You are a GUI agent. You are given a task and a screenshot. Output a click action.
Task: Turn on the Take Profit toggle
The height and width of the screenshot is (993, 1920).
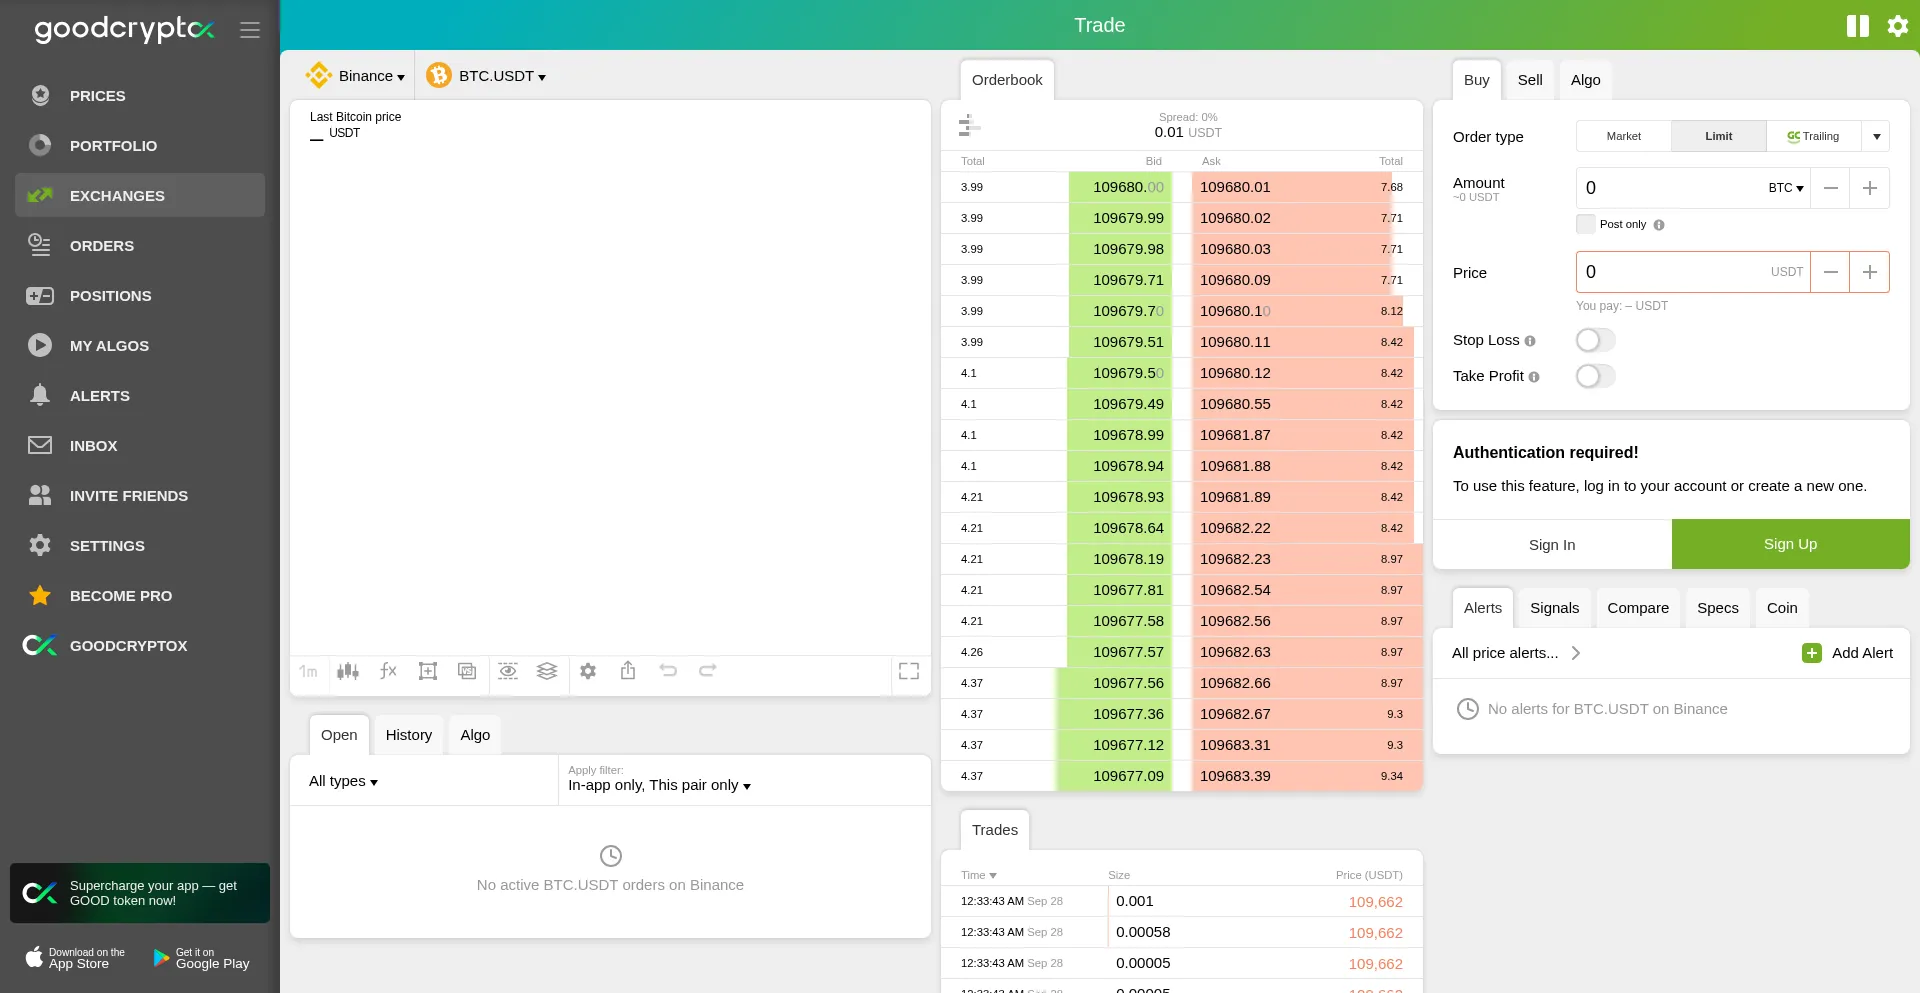(1595, 376)
